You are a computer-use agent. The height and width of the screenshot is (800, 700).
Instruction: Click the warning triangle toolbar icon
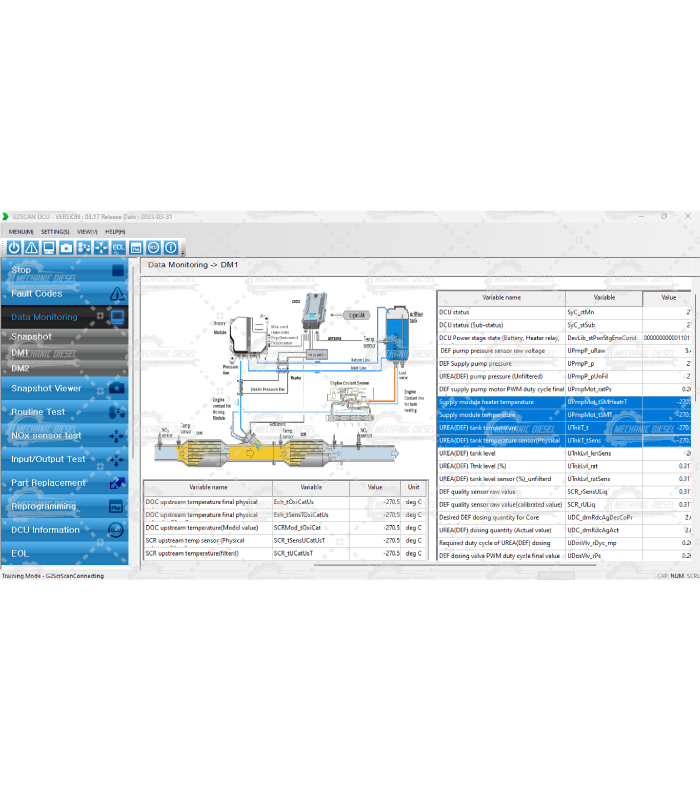point(31,247)
